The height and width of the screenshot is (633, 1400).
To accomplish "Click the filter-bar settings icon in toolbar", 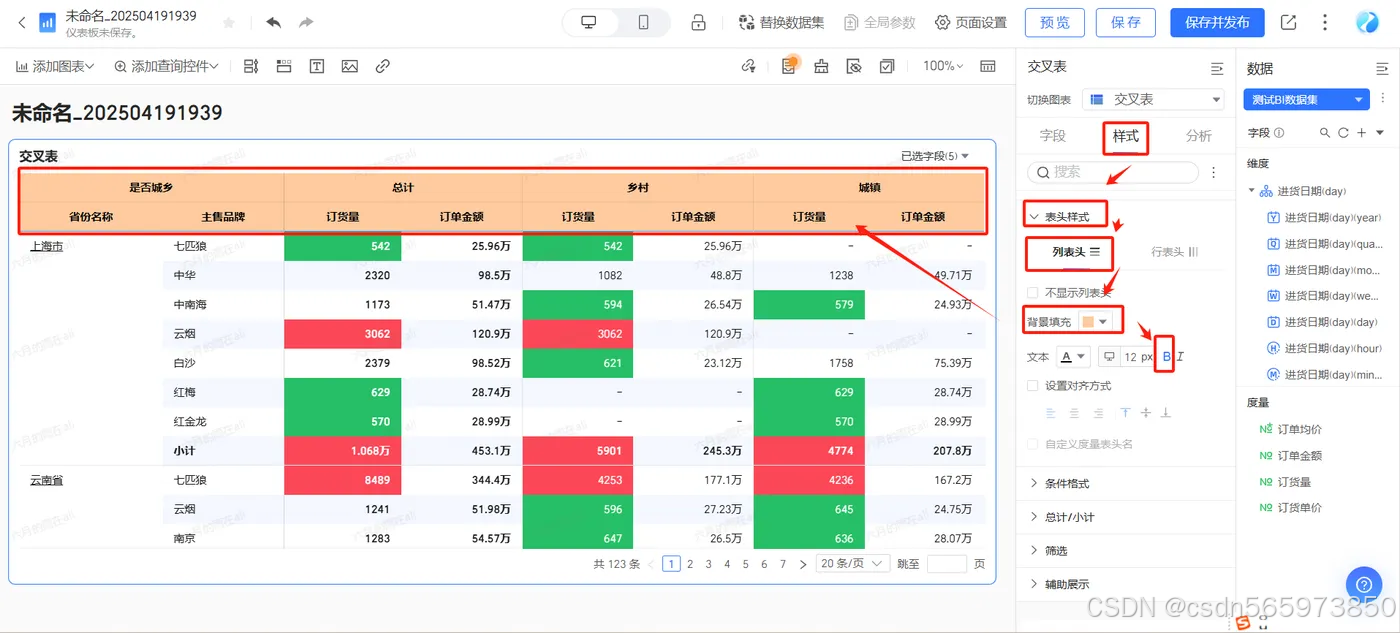I will (x=251, y=66).
